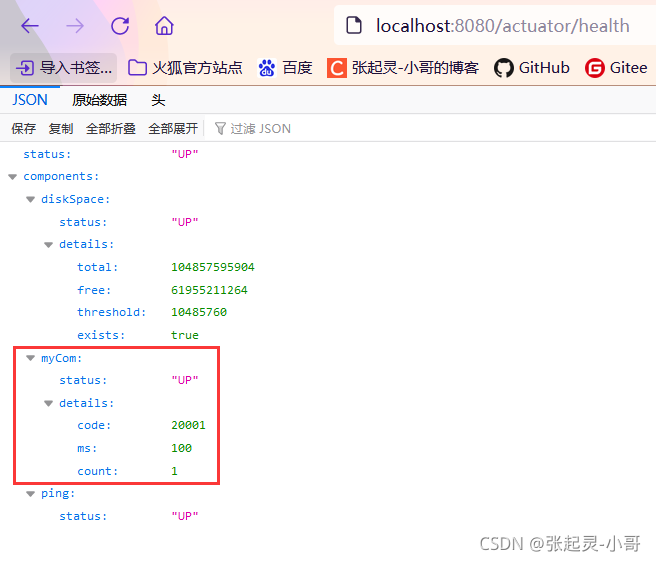Select the ms value 100
This screenshot has width=656, height=561.
click(182, 448)
